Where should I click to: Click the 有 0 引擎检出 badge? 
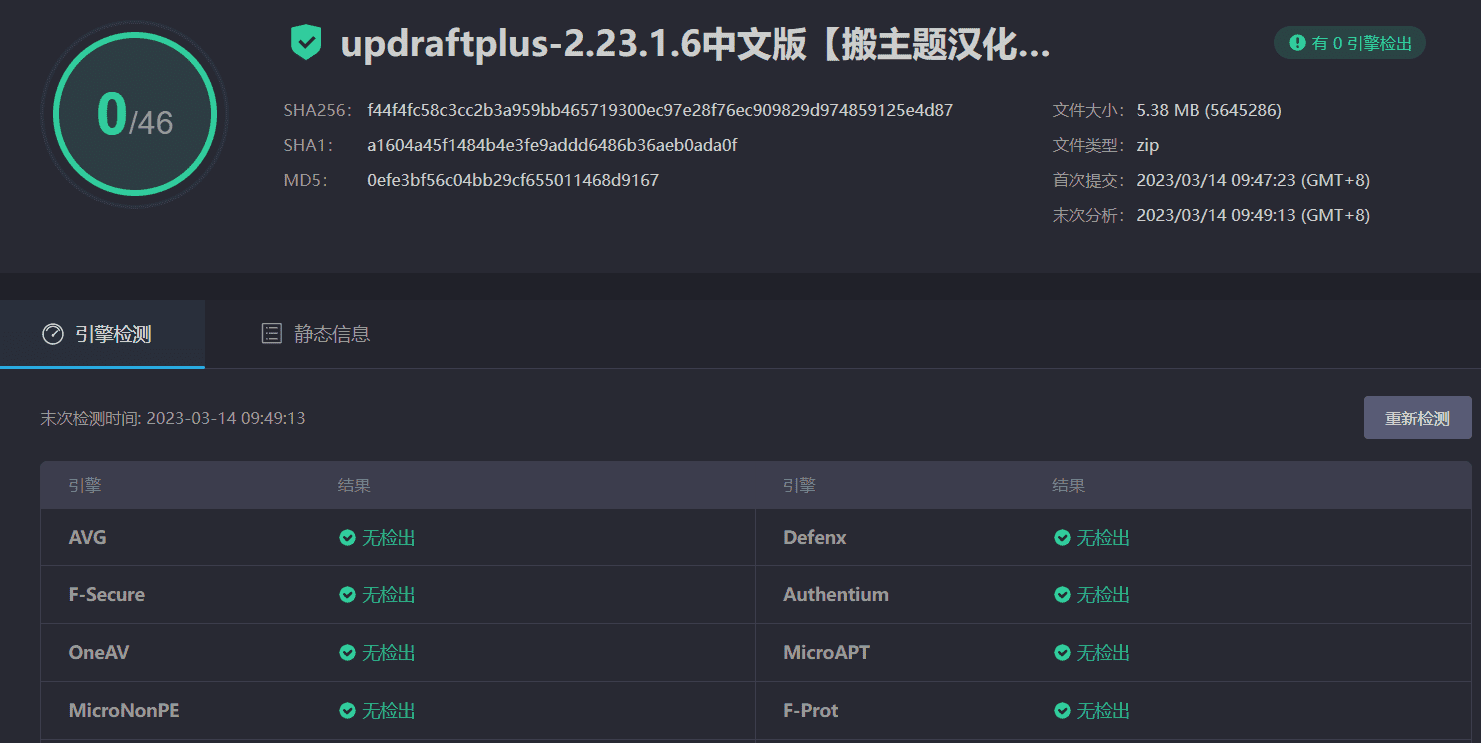click(1349, 43)
